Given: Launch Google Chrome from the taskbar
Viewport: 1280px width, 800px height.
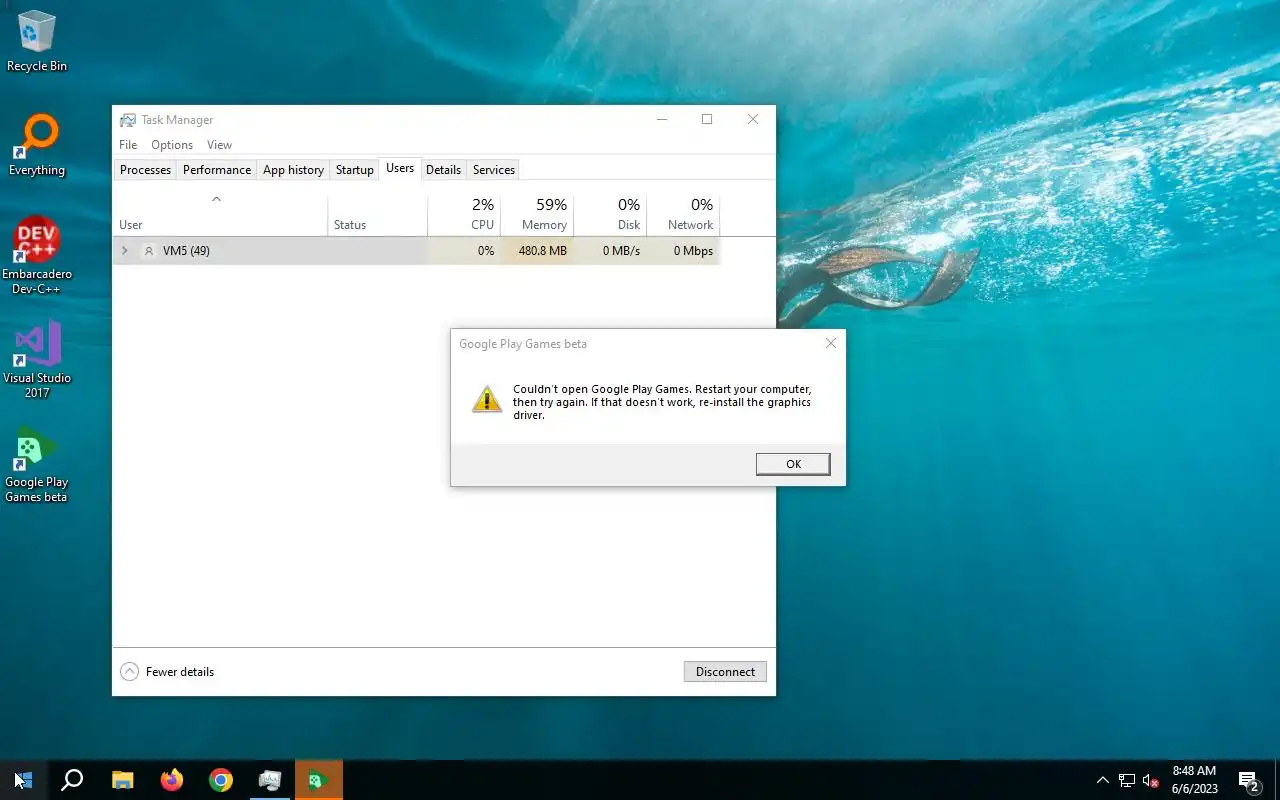Looking at the screenshot, I should 221,780.
